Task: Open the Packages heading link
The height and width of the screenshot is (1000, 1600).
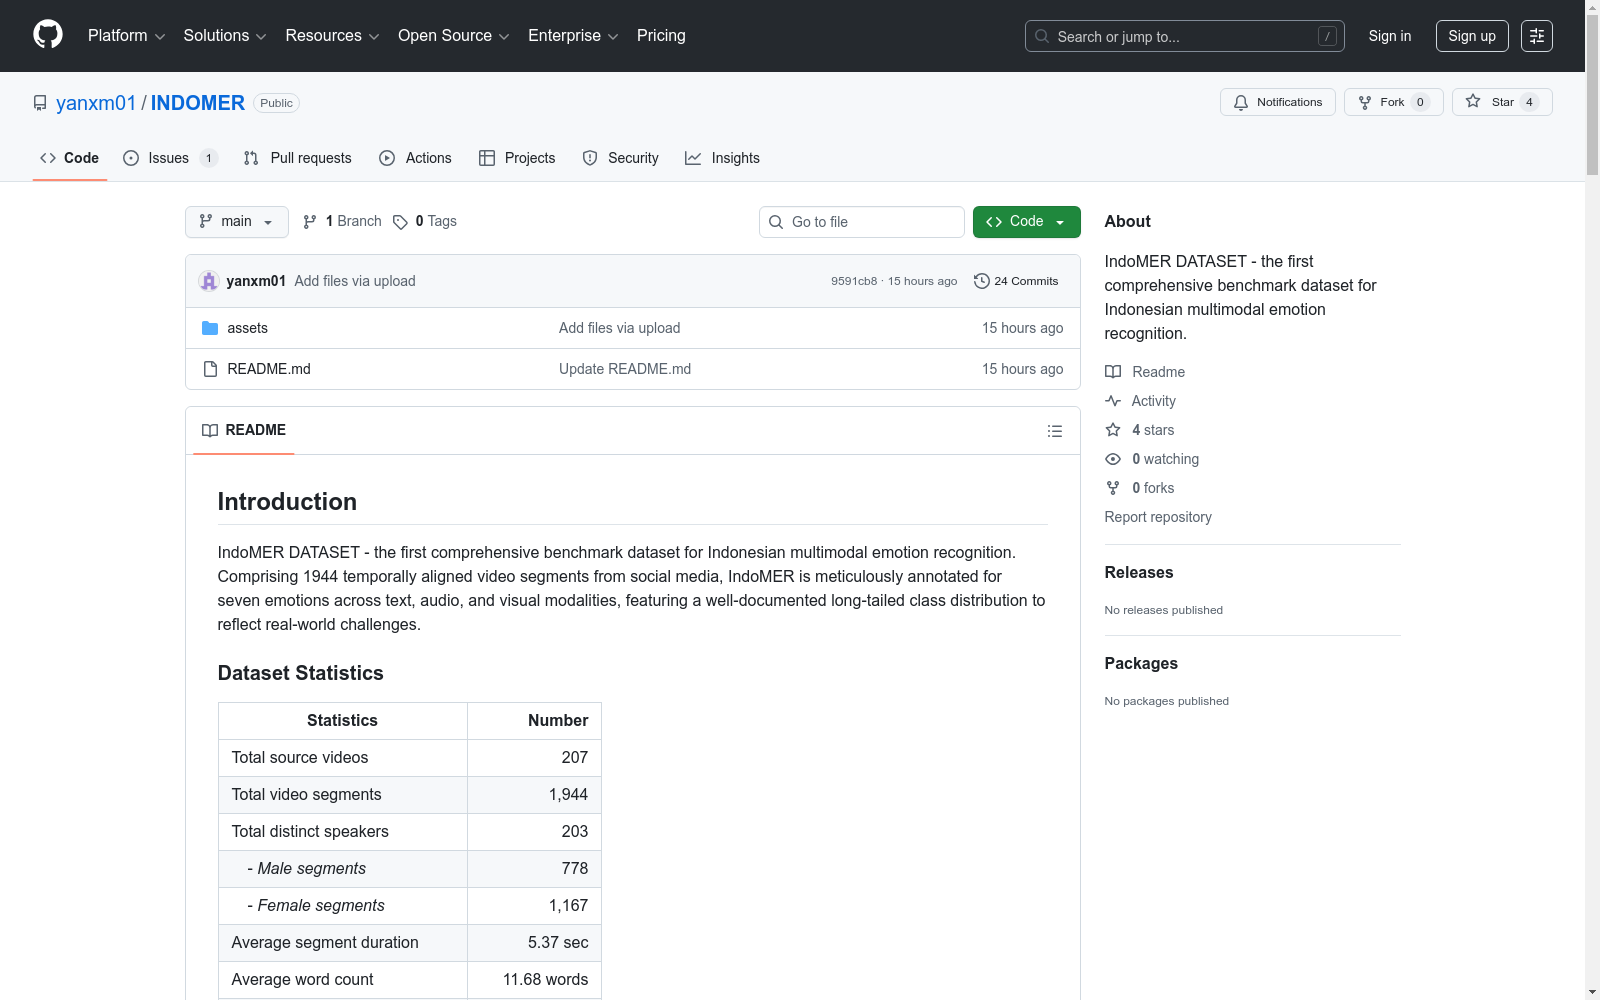Action: point(1141,663)
